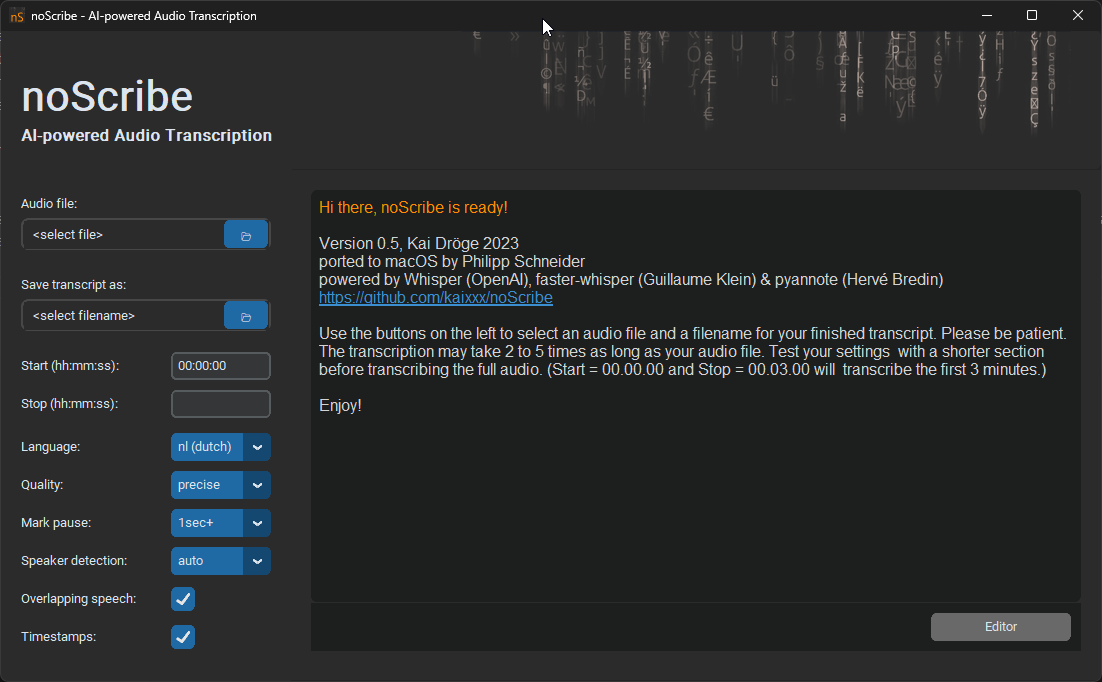The width and height of the screenshot is (1102, 682).
Task: Expand the Mark pause dropdown arrow
Action: point(257,523)
